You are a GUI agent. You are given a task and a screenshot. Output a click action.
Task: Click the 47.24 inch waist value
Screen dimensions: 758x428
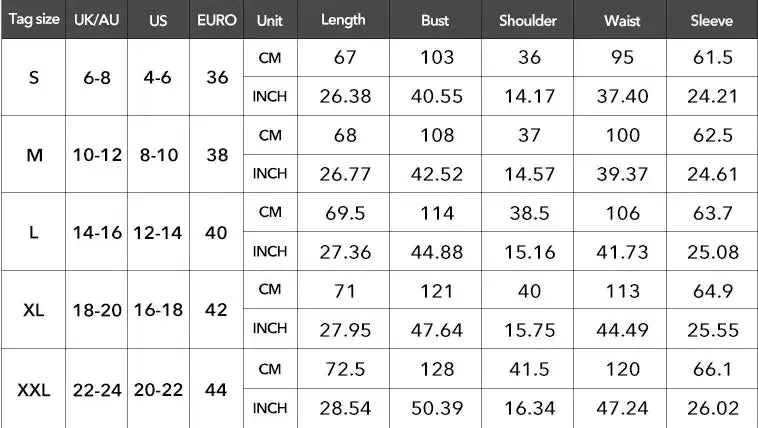pos(622,408)
